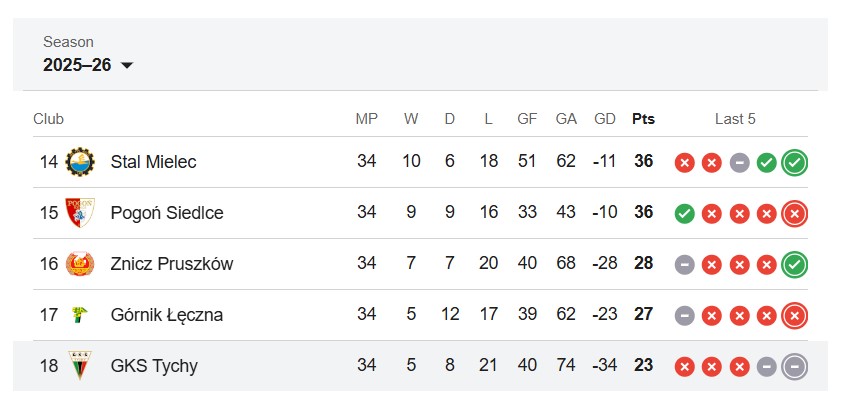849x405 pixels.
Task: Open the Stal Mielec team link
Action: click(x=153, y=161)
